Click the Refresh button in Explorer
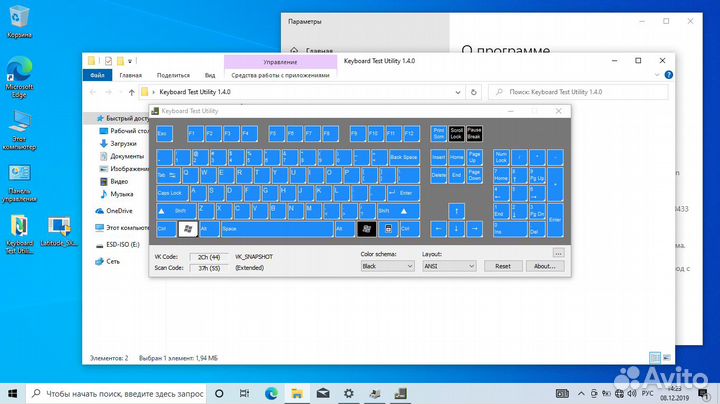This screenshot has width=720, height=404. 473,92
